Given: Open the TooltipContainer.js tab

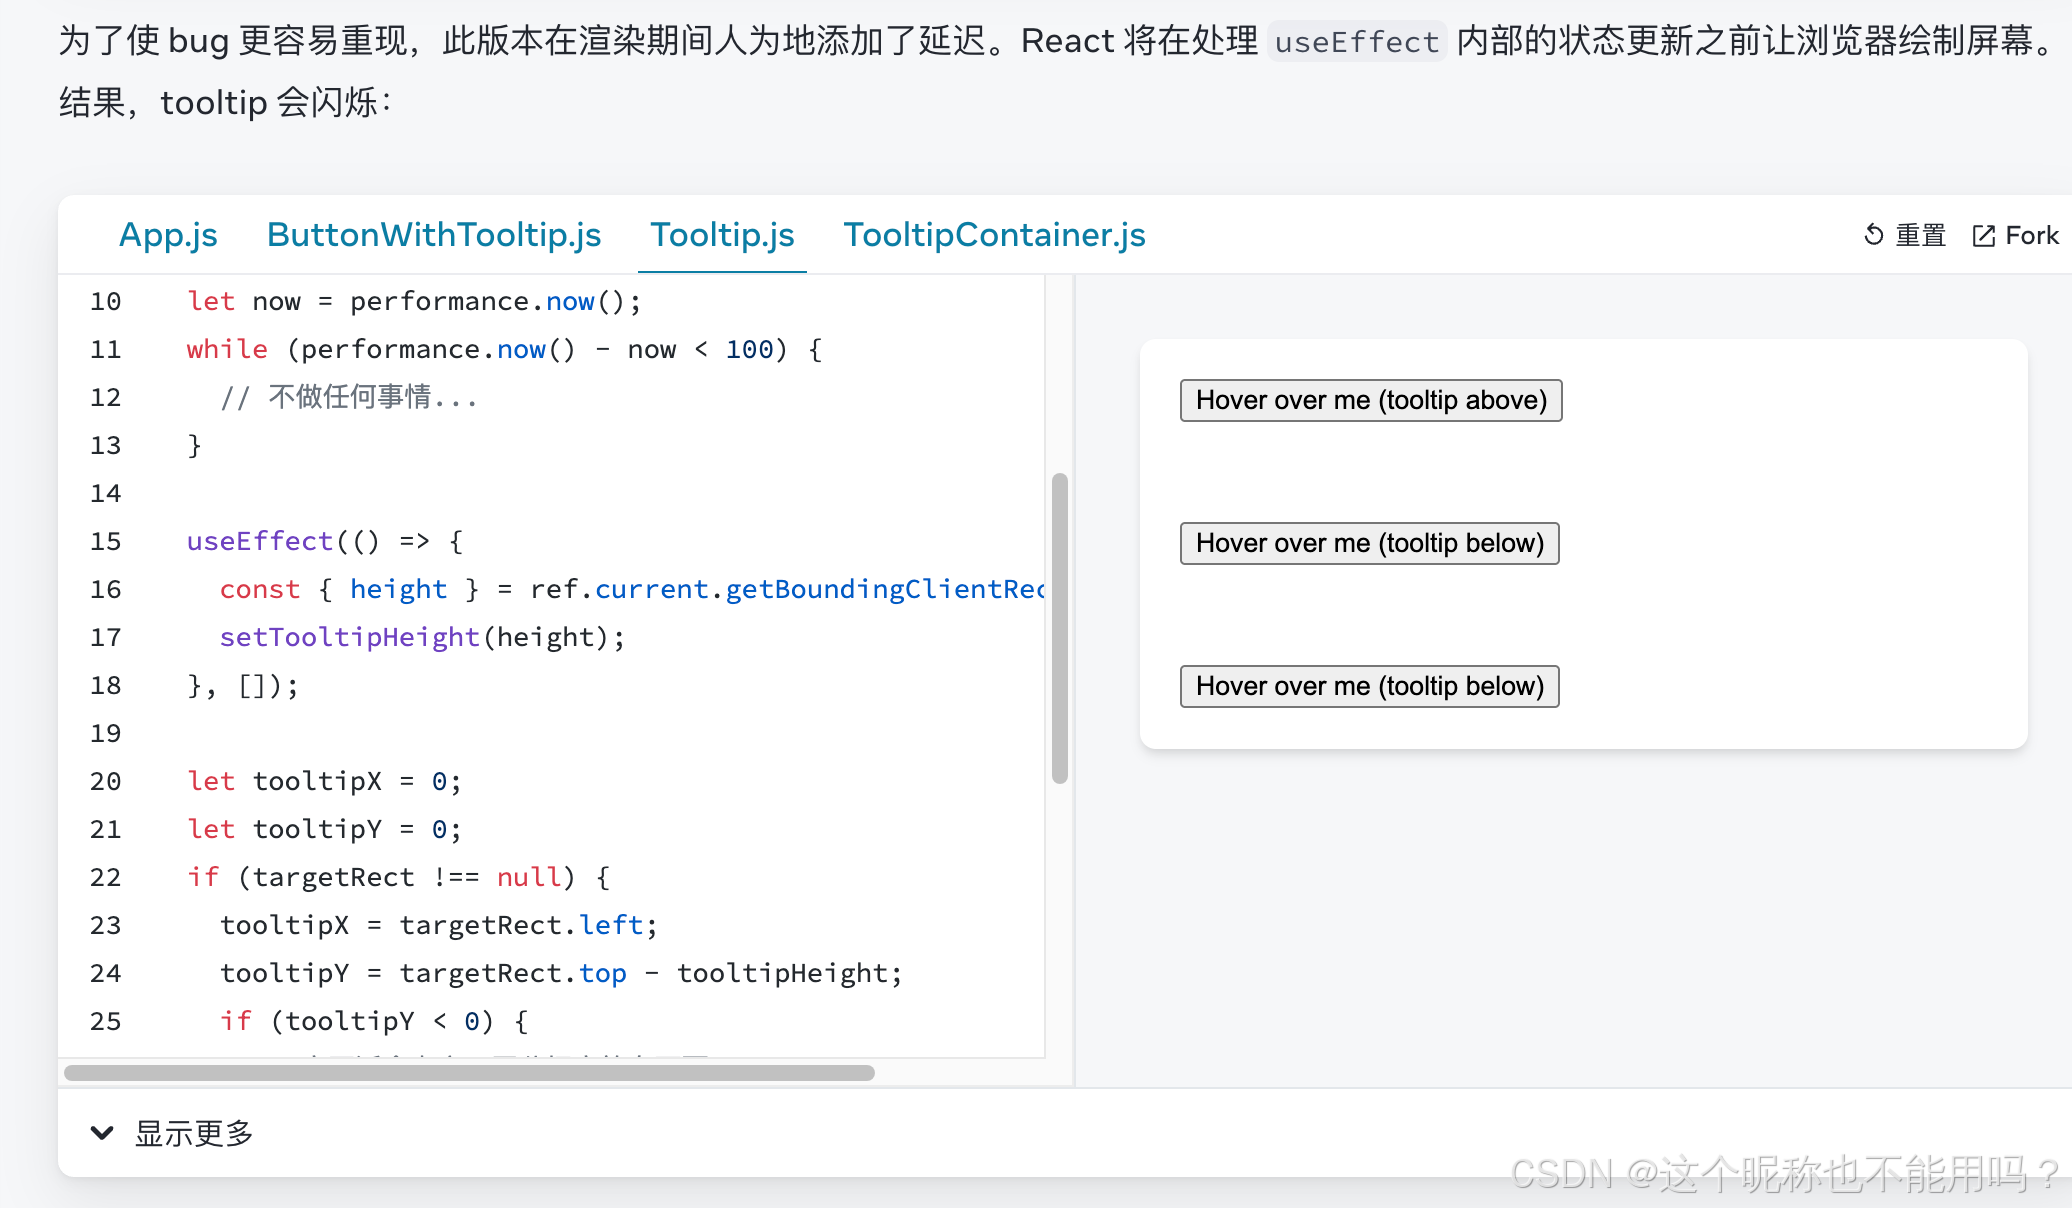Looking at the screenshot, I should [994, 235].
